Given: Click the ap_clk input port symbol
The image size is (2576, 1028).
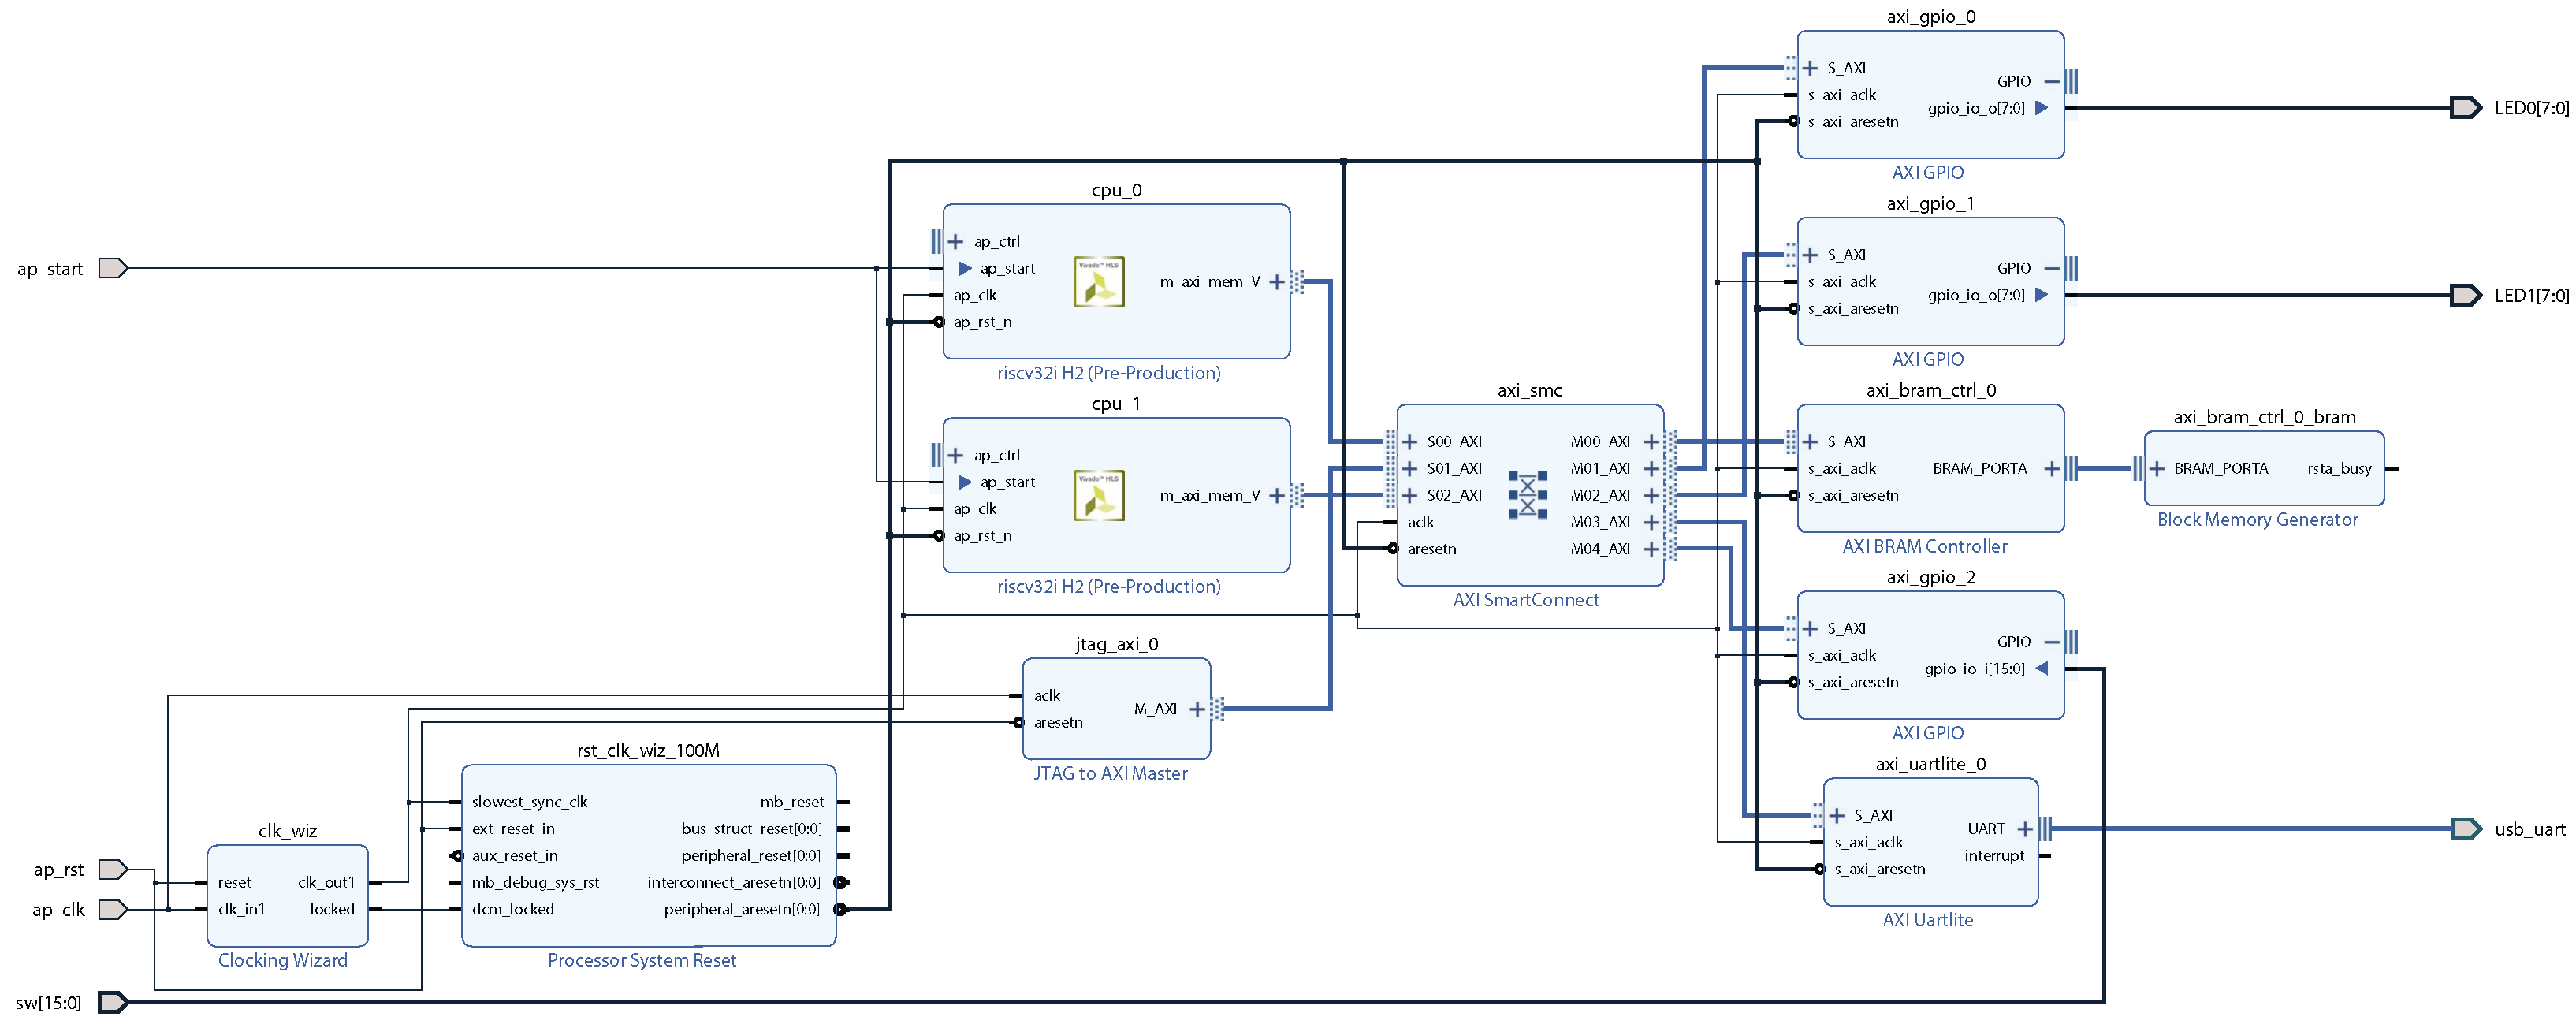Looking at the screenshot, I should [112, 909].
